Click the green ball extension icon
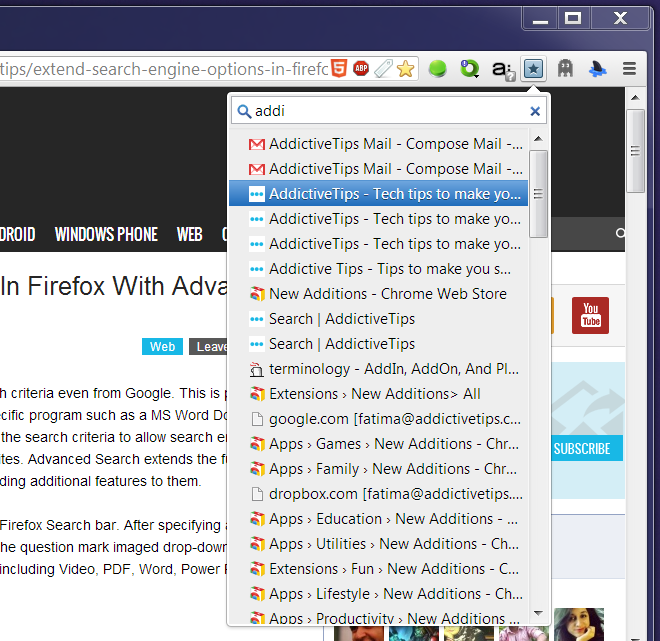The height and width of the screenshot is (641, 660). tap(437, 68)
